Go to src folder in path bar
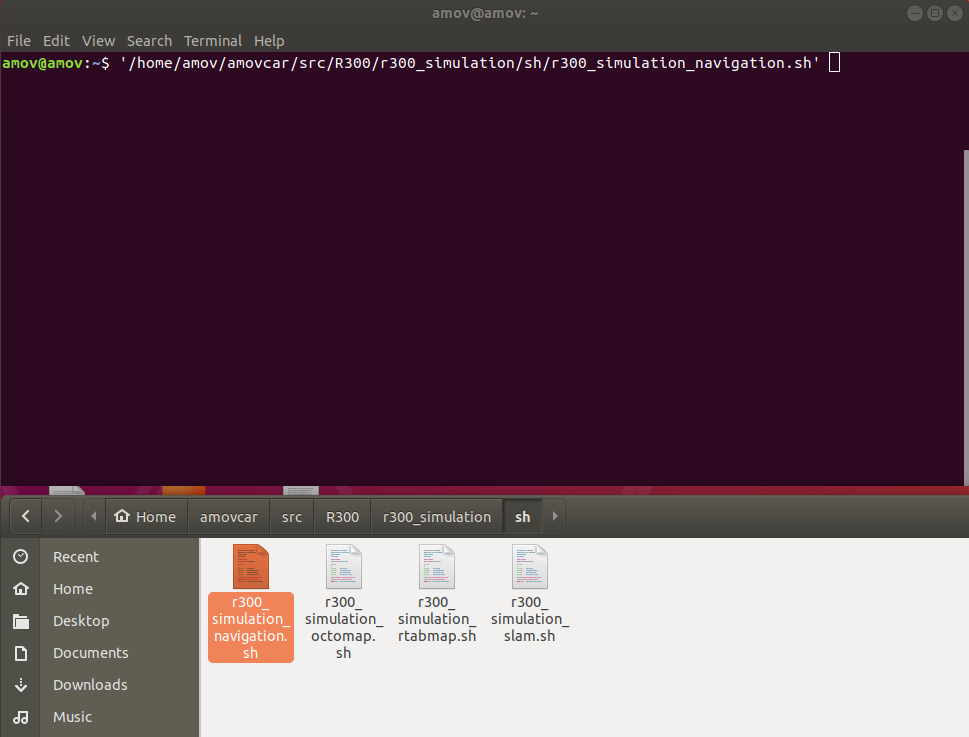The width and height of the screenshot is (969, 737). [292, 516]
